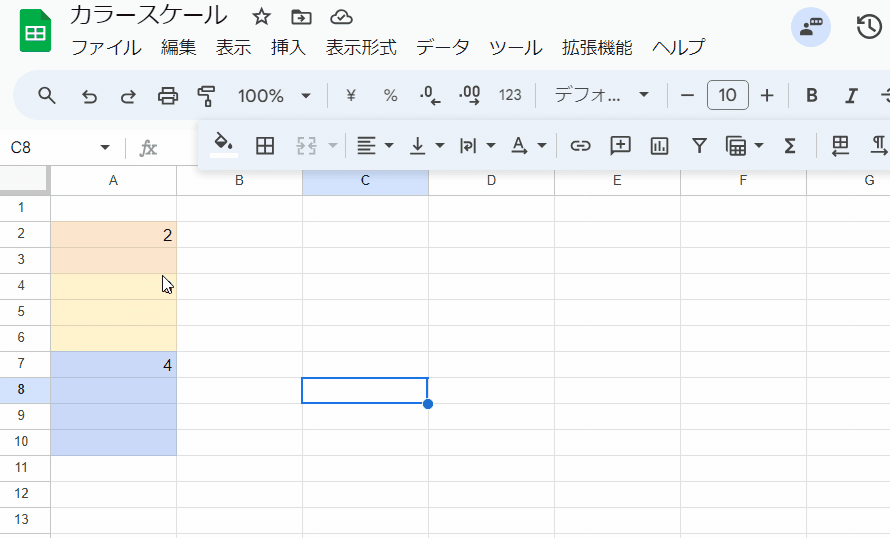Open the ファイル menu

point(106,47)
